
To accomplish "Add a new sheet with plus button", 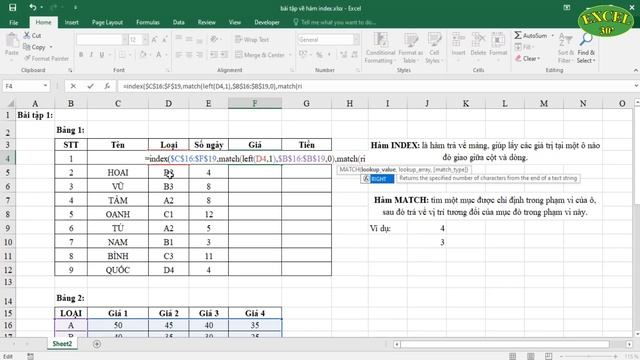I will 97,344.
